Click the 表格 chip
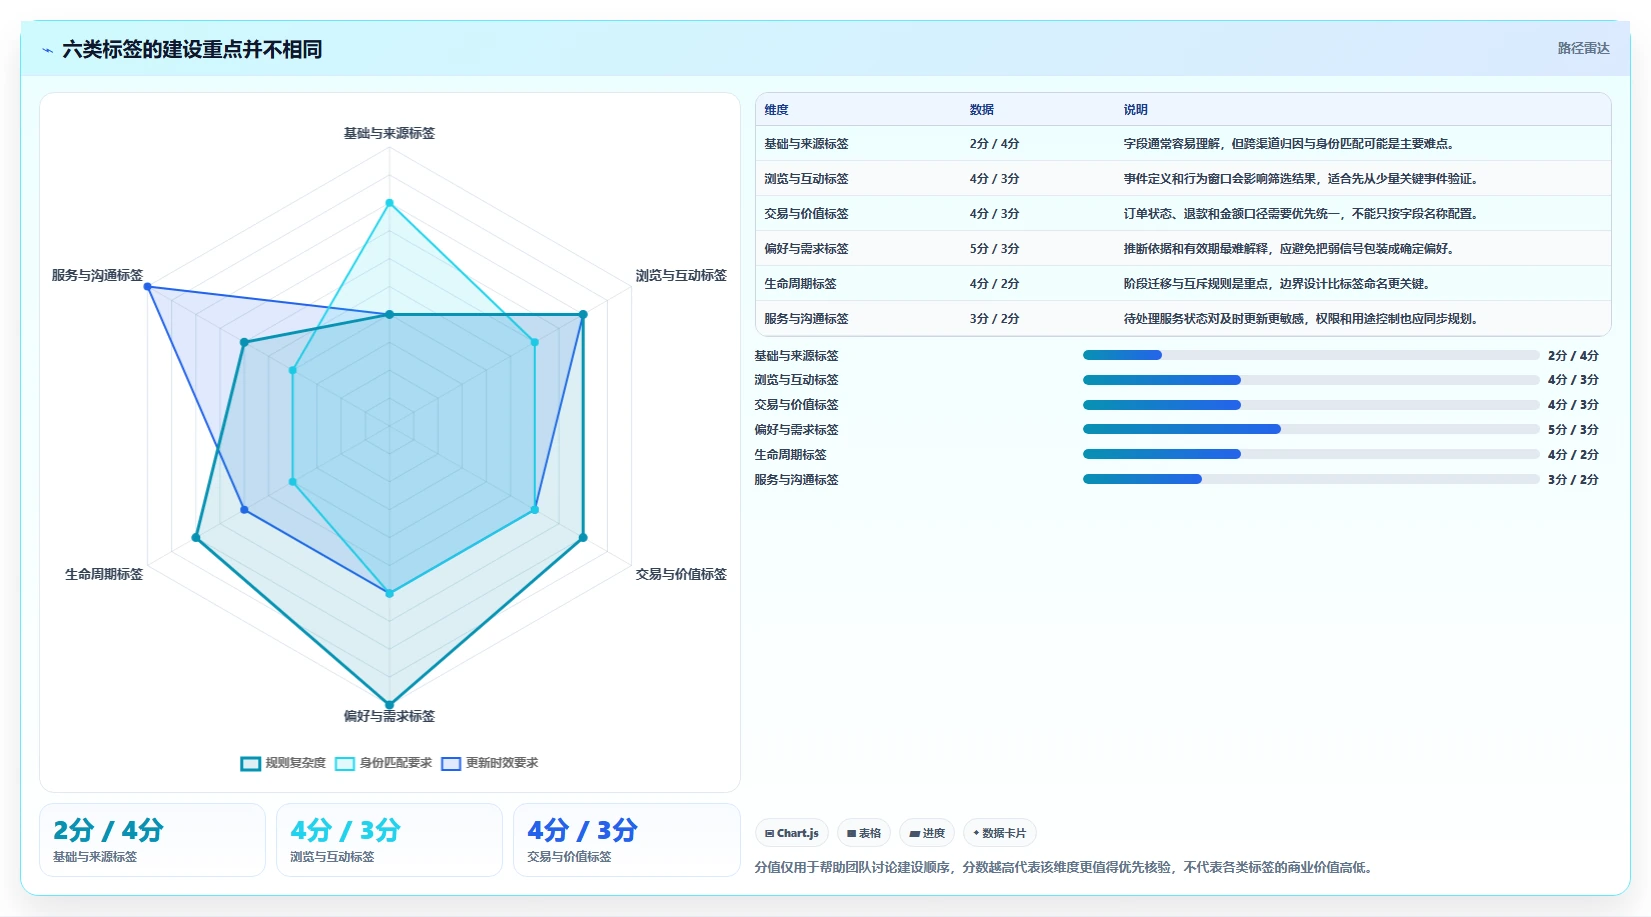1651x917 pixels. click(x=864, y=833)
